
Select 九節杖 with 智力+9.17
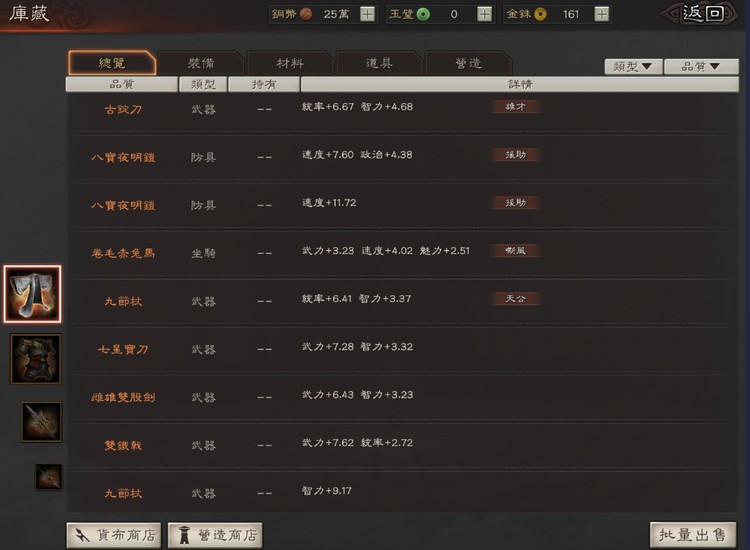pos(402,493)
